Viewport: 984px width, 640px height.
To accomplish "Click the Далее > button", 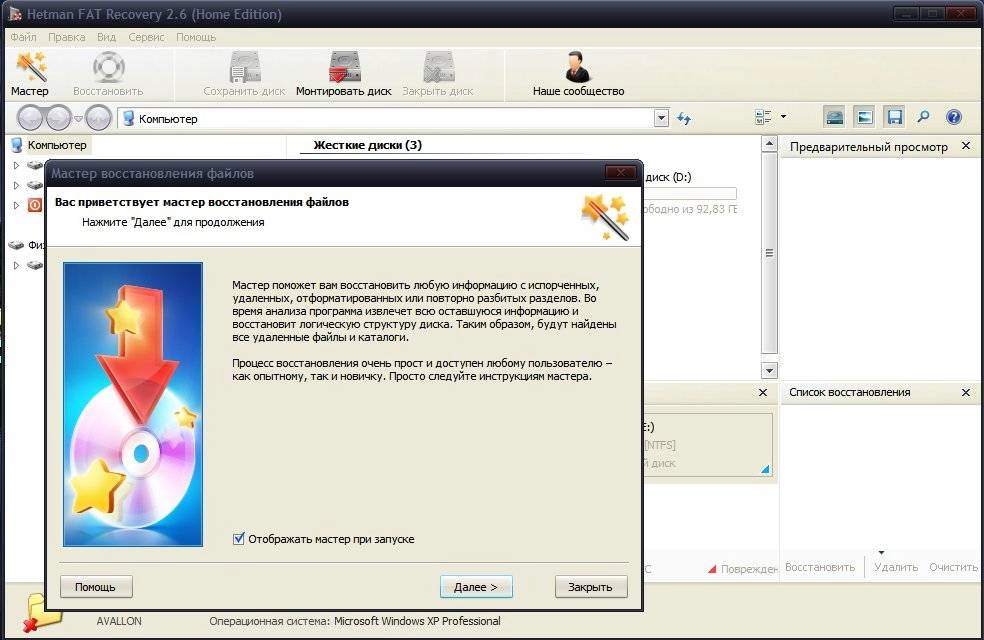I will [476, 587].
